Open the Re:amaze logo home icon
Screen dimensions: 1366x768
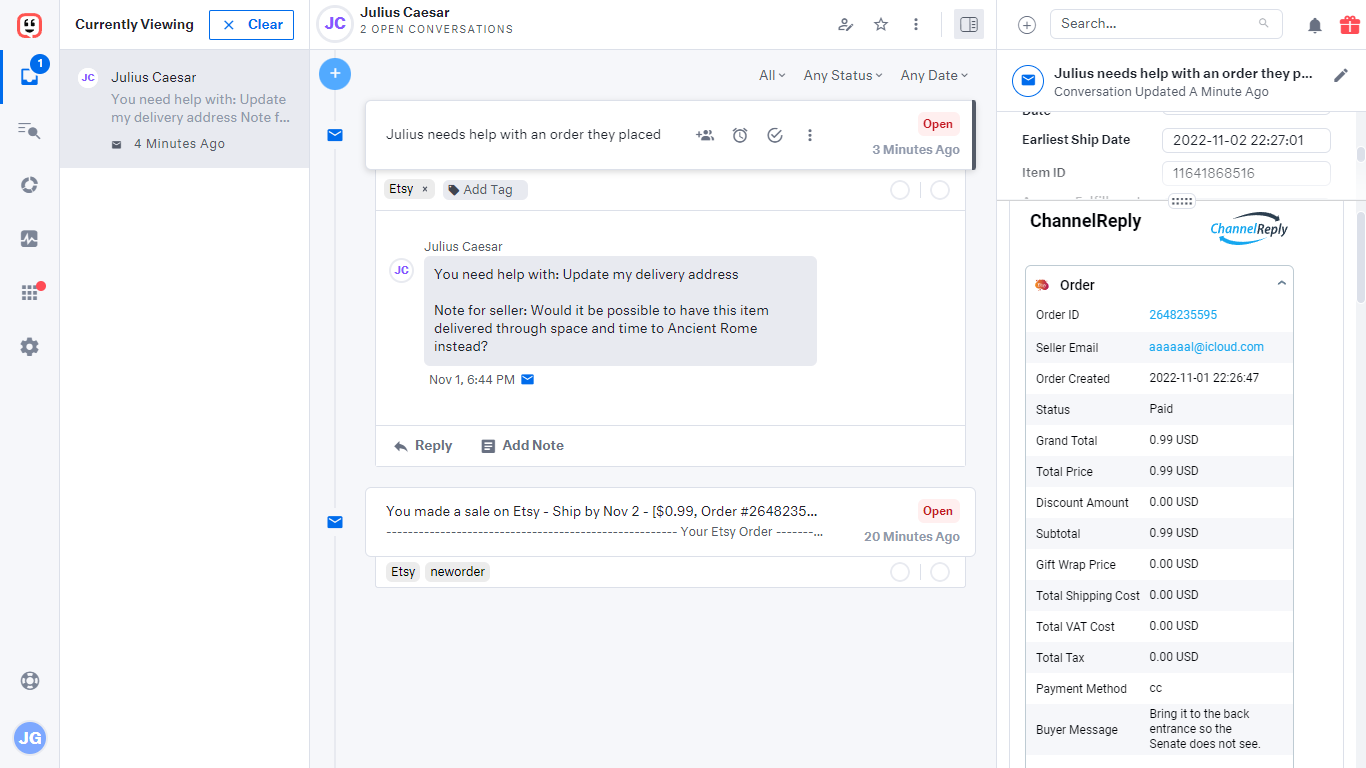point(29,25)
